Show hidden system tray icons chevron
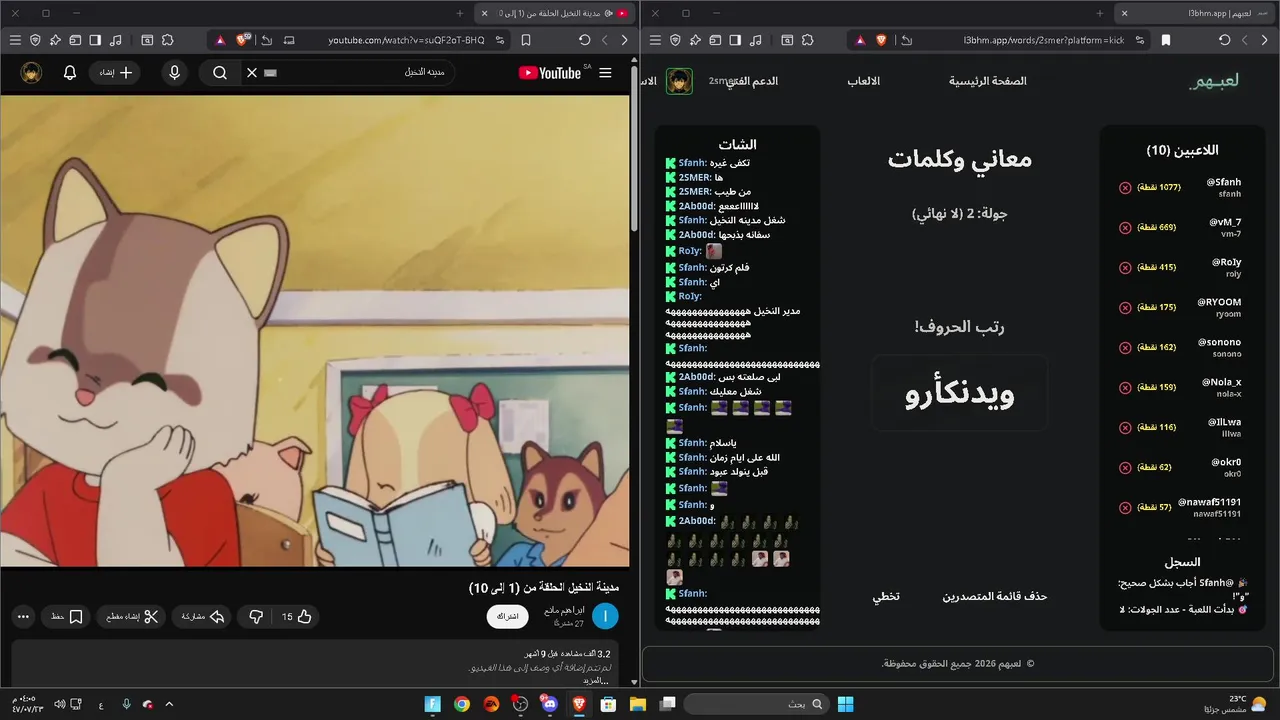The image size is (1280, 720). [x=169, y=704]
